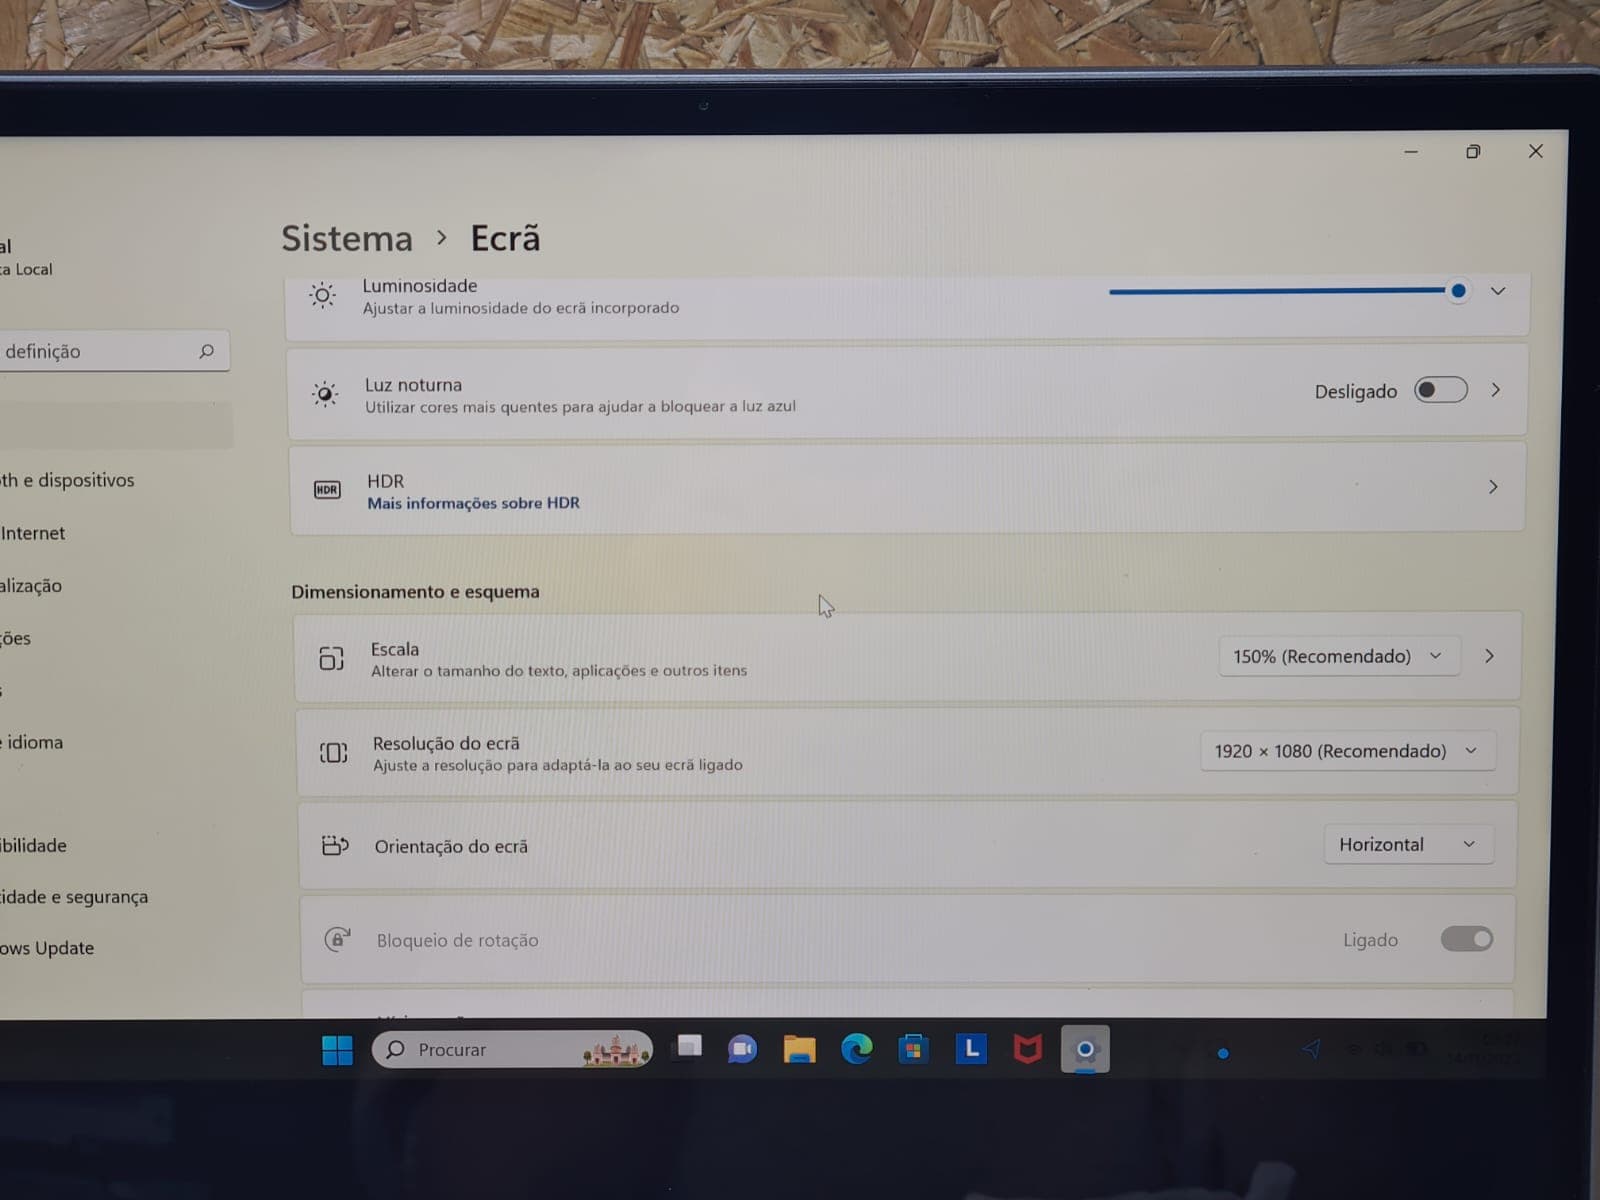
Task: Open the Horizontal orientation dropdown
Action: pos(1408,845)
